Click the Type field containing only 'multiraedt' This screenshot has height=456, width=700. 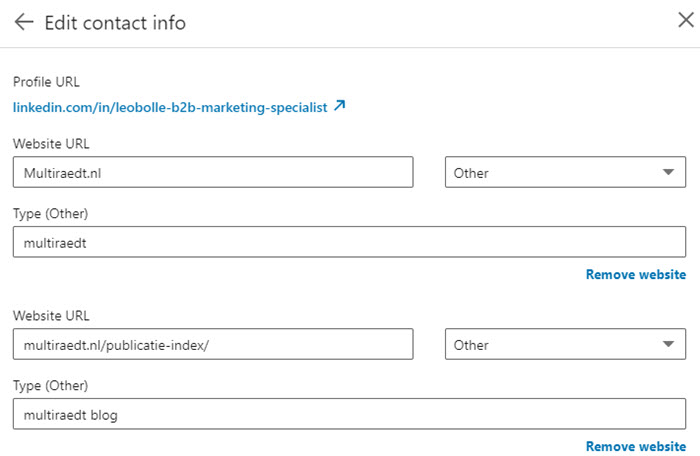click(x=349, y=241)
